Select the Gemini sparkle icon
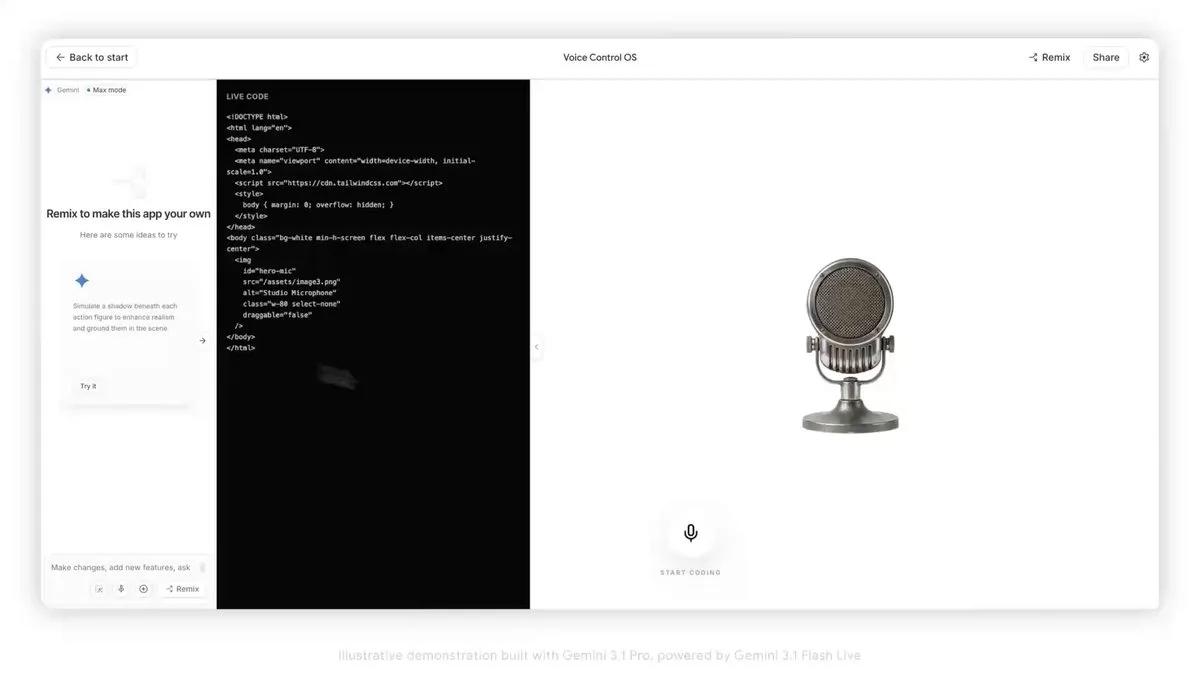This screenshot has width=1200, height=675. pyautogui.click(x=48, y=89)
